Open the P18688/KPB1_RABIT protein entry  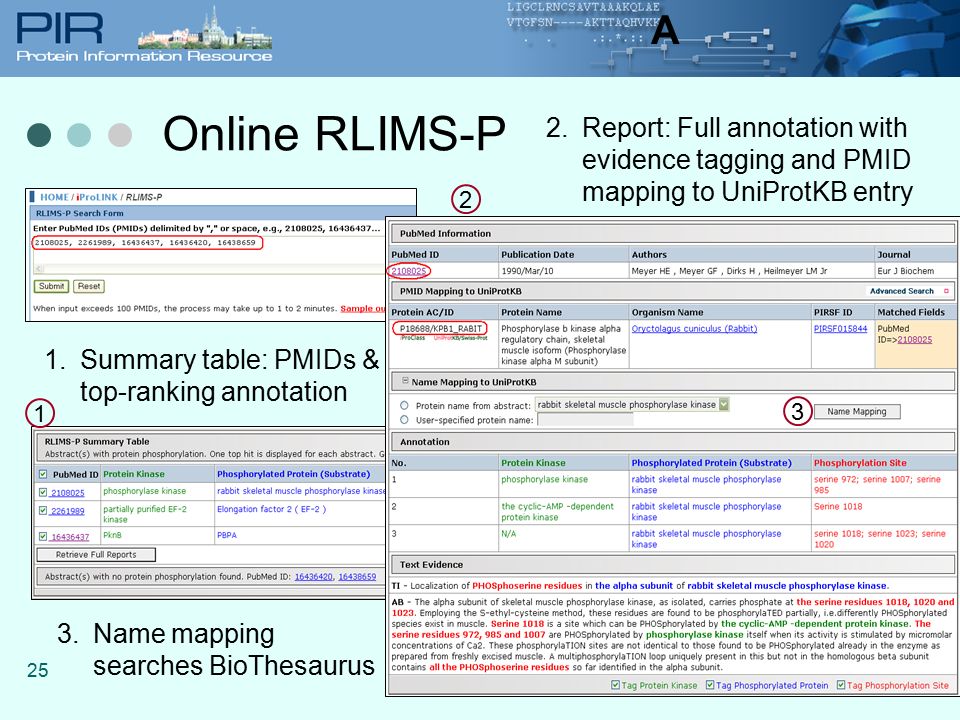coord(440,329)
